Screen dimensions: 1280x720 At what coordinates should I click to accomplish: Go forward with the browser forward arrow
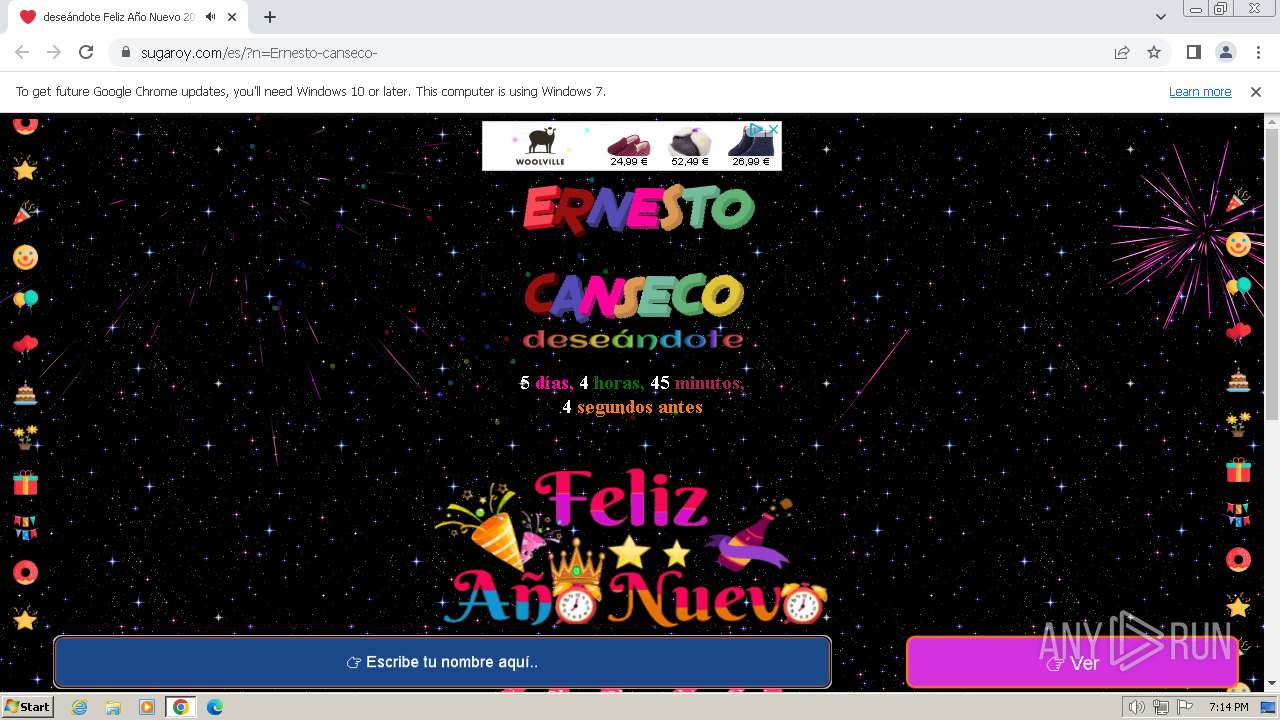point(54,52)
